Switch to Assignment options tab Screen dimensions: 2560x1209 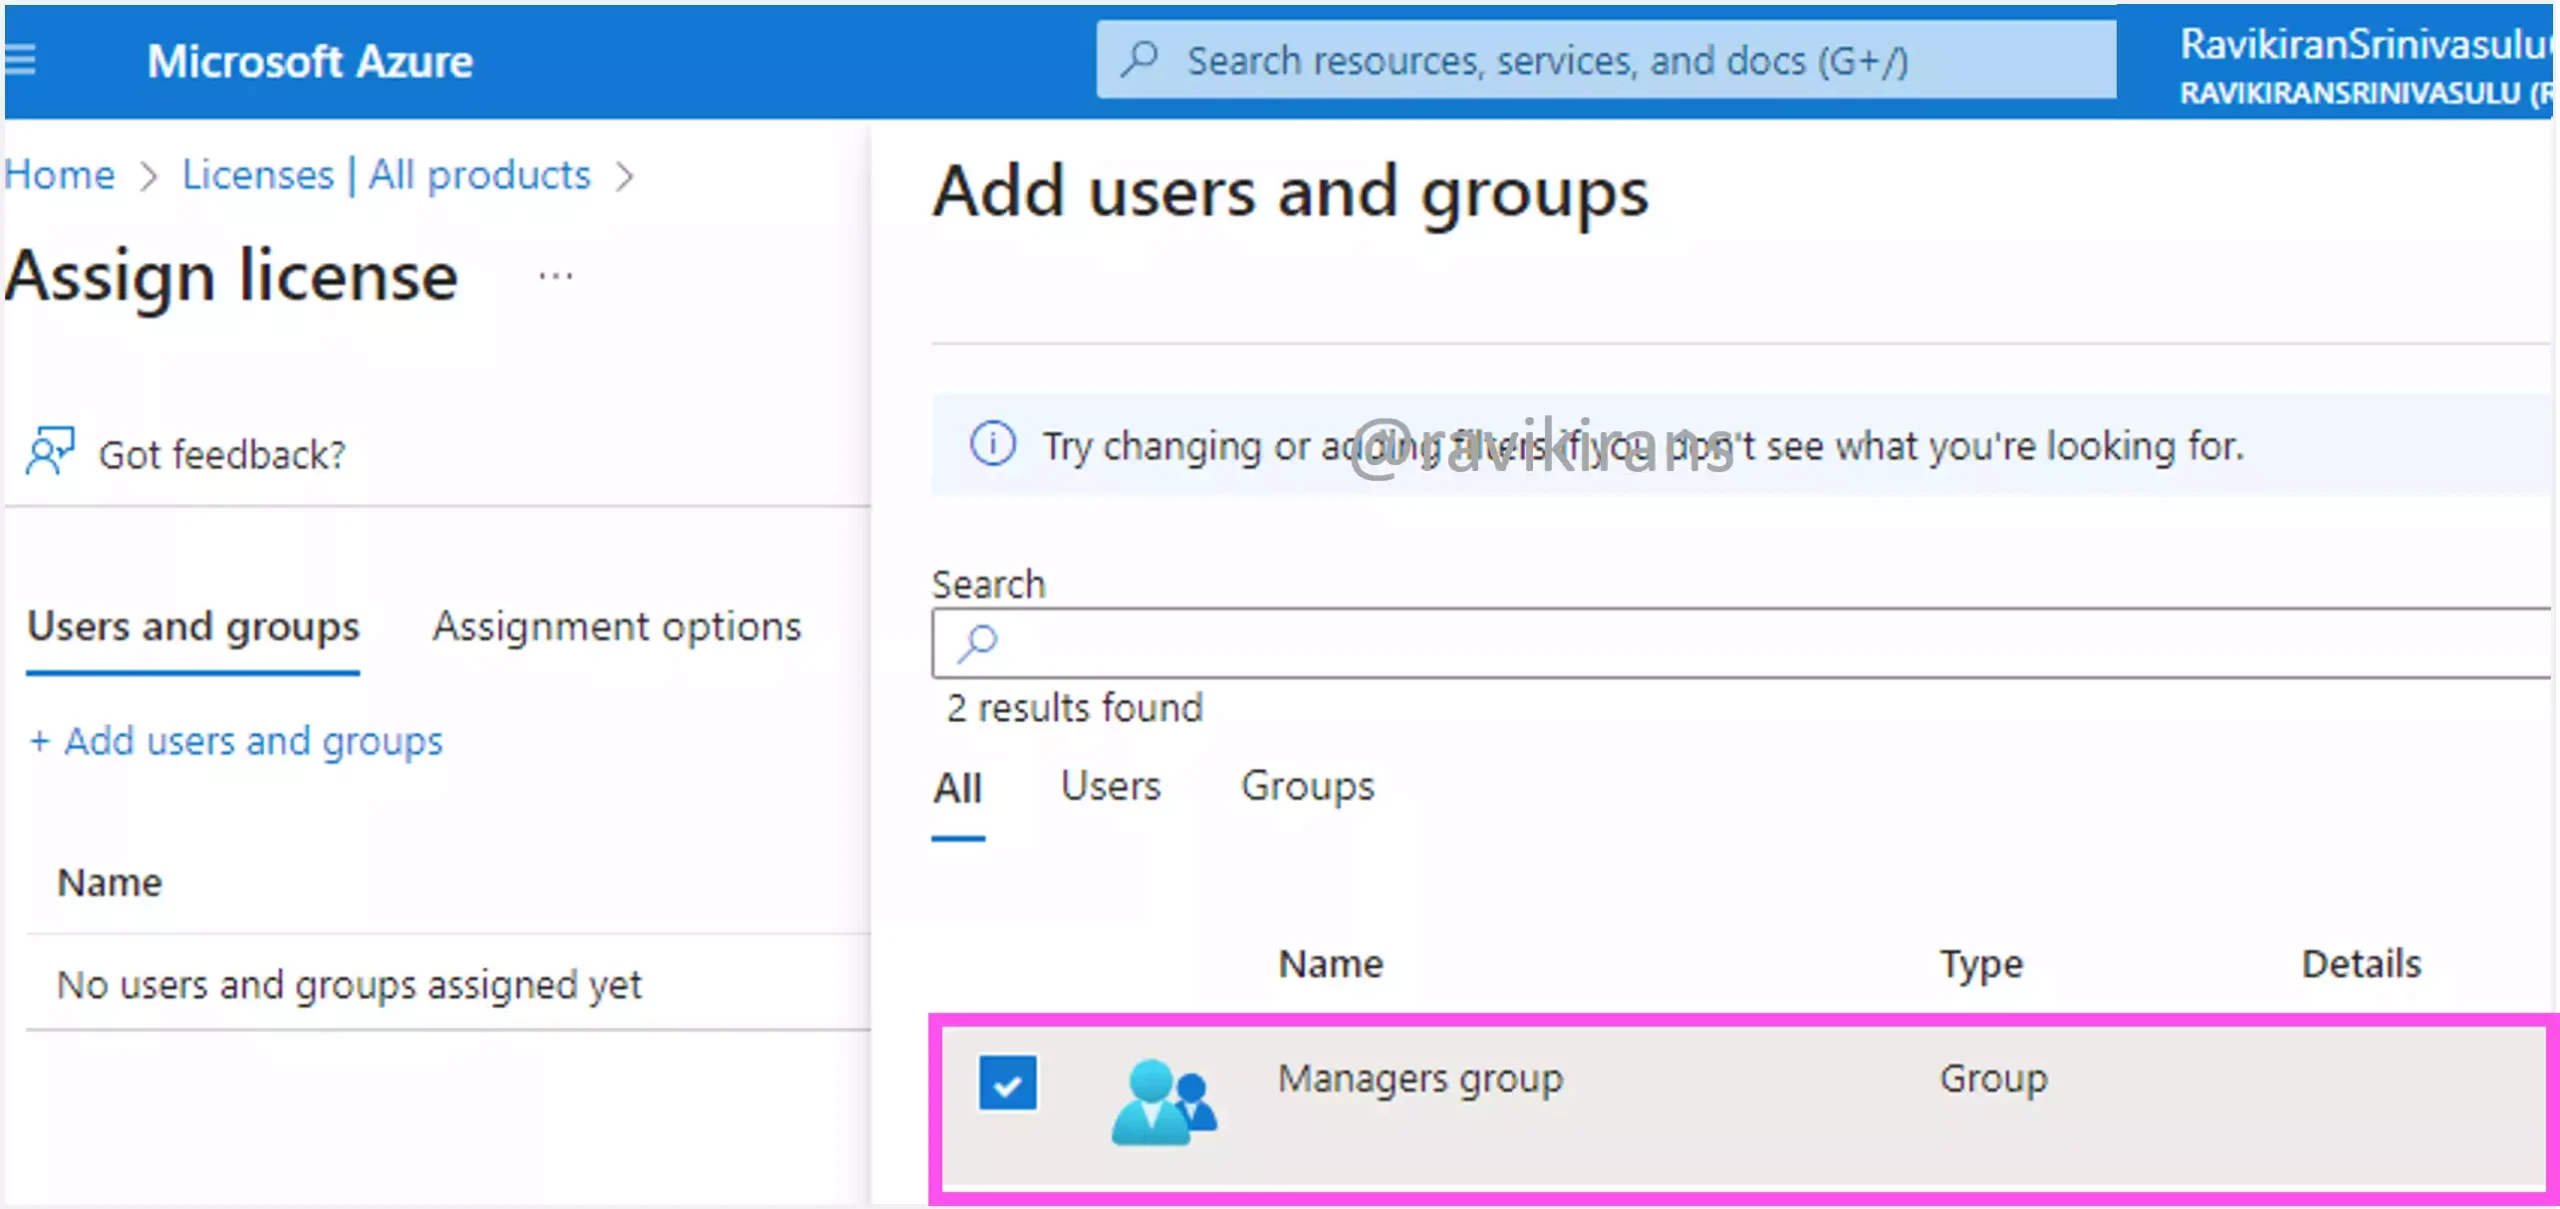click(617, 627)
